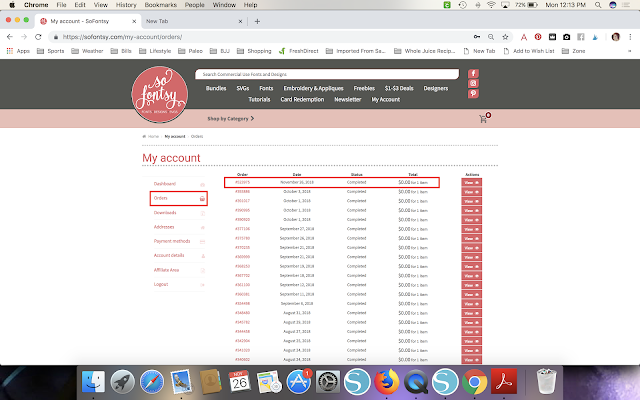Click the September 6, 2018 order date
This screenshot has height=400, width=640.
[x=297, y=304]
